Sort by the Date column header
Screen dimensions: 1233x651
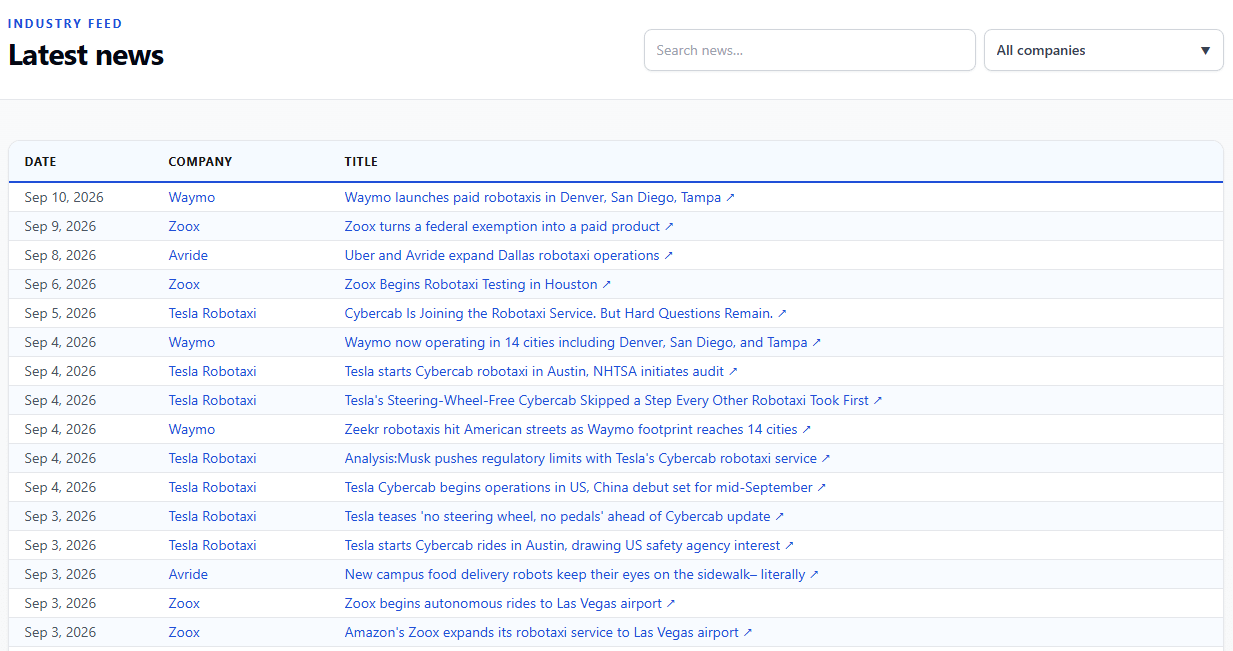click(x=41, y=162)
